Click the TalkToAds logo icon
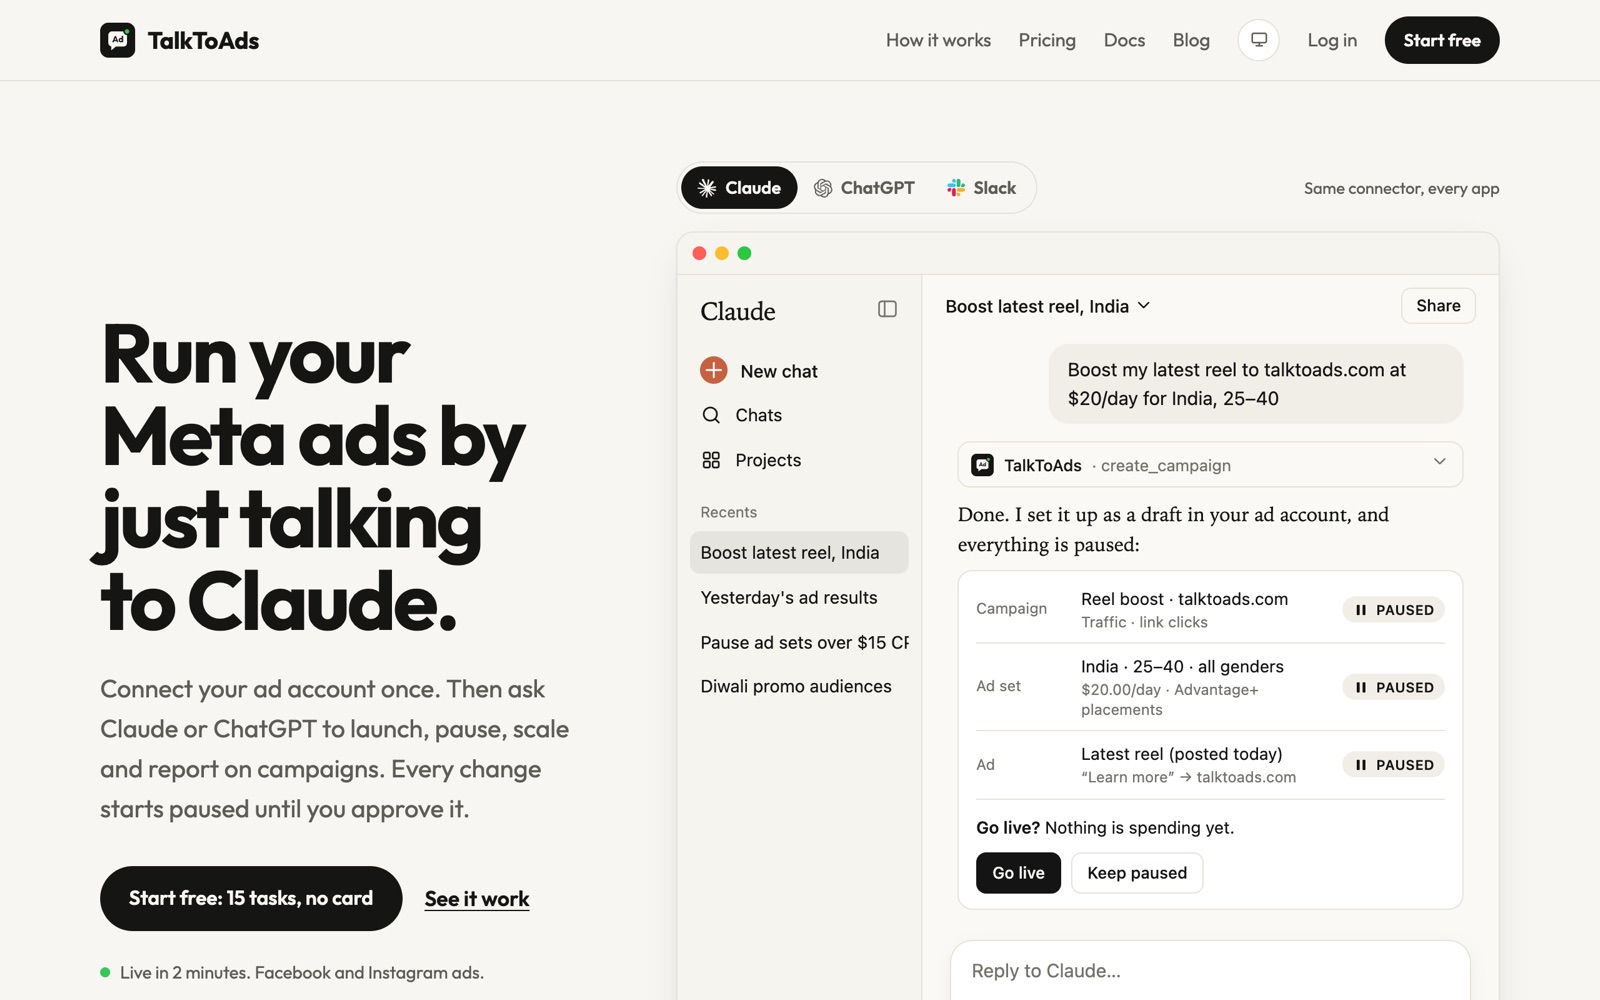The width and height of the screenshot is (1600, 1000). click(117, 40)
